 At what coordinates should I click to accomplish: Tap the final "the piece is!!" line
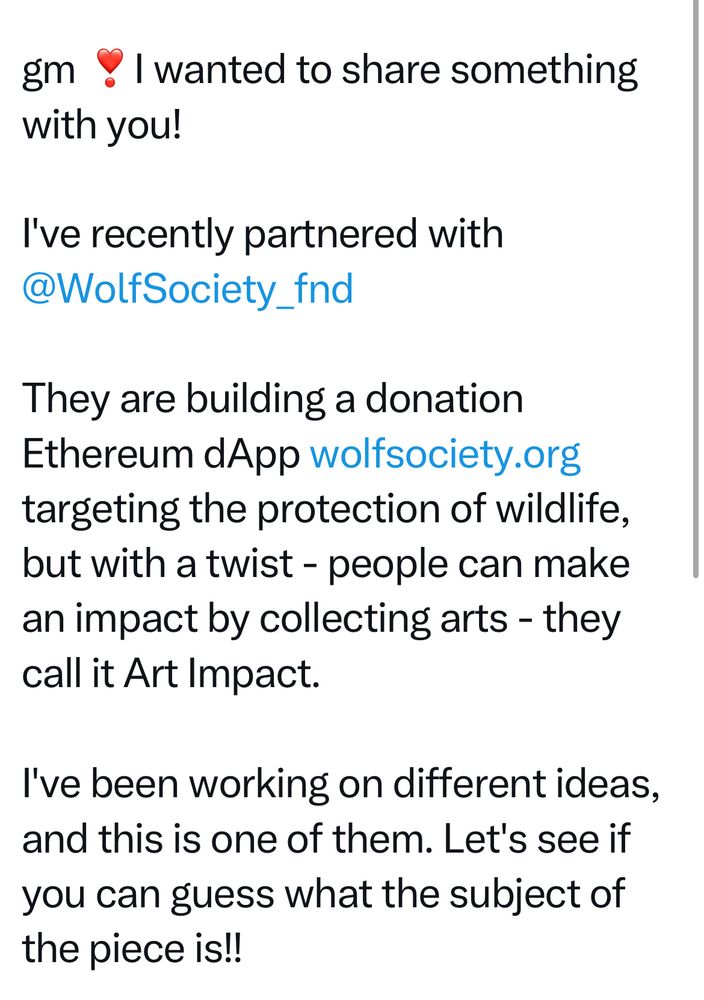(x=132, y=949)
